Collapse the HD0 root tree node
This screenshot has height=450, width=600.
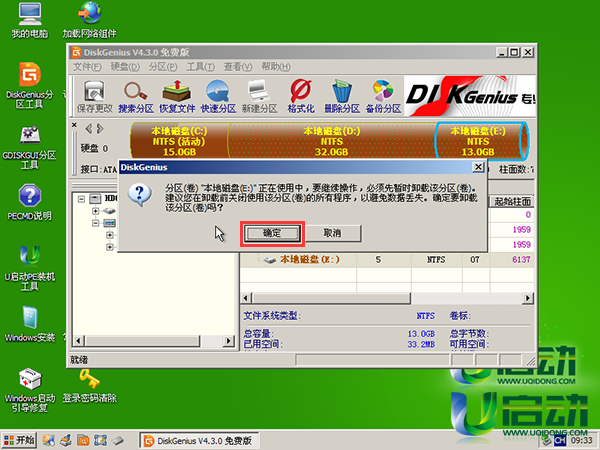[x=81, y=199]
